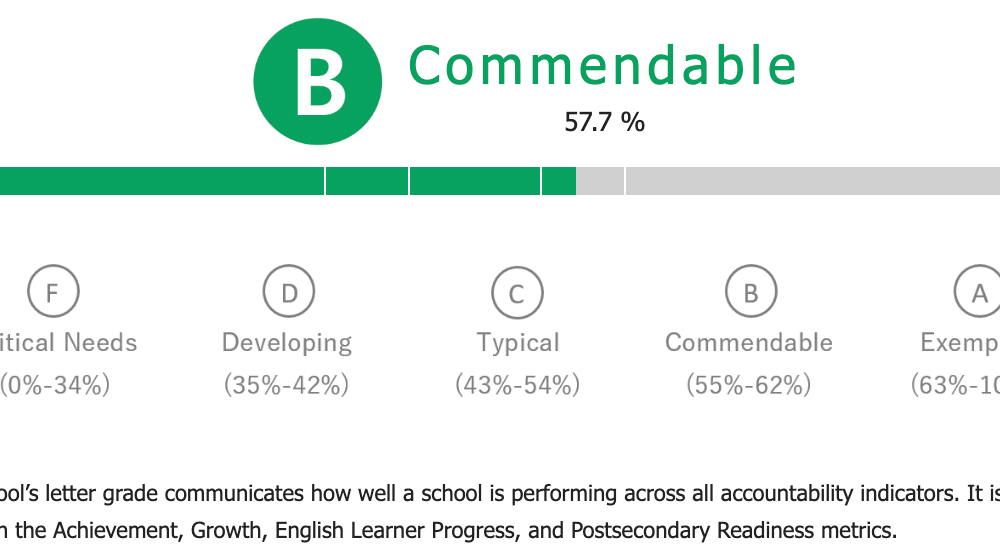Screen dimensions: 1000x560
Task: Click the letter grade description paragraph
Action: pos(500,512)
